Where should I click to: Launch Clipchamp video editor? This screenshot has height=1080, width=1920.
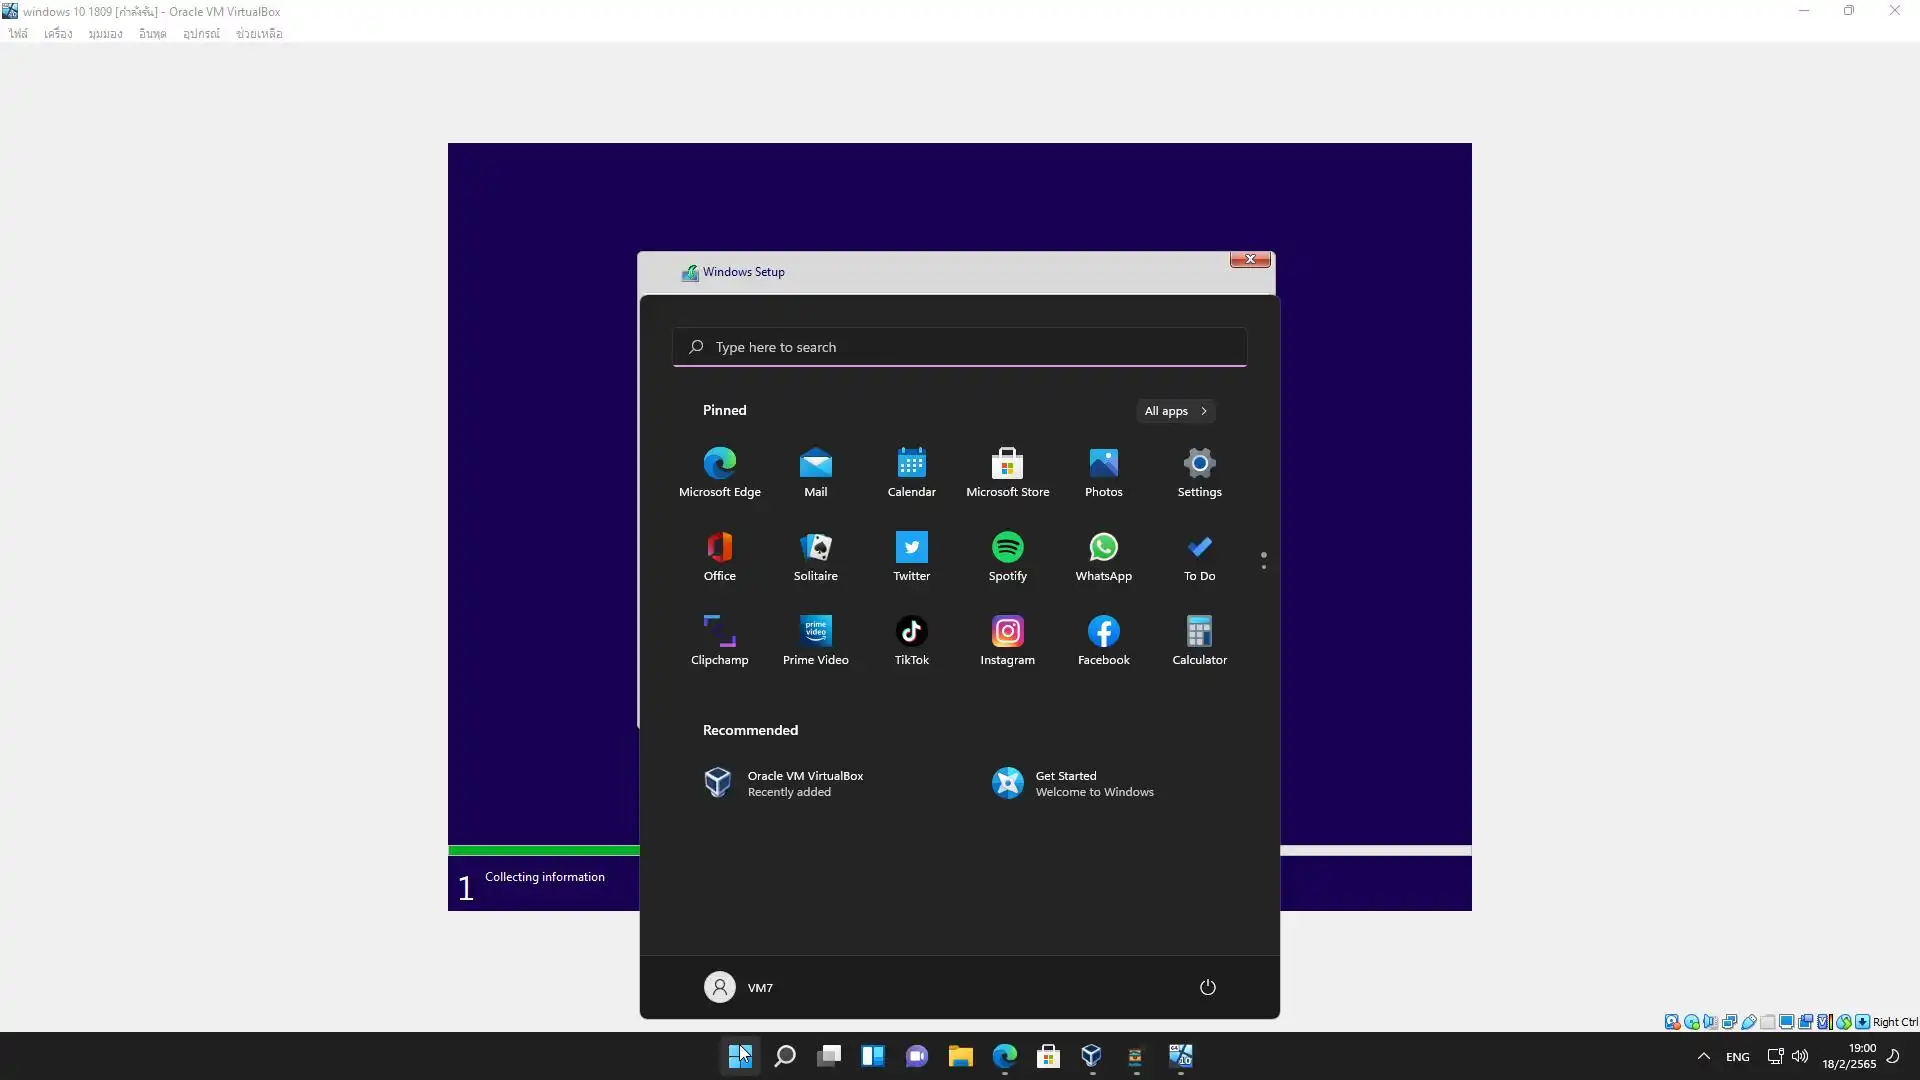click(x=719, y=640)
